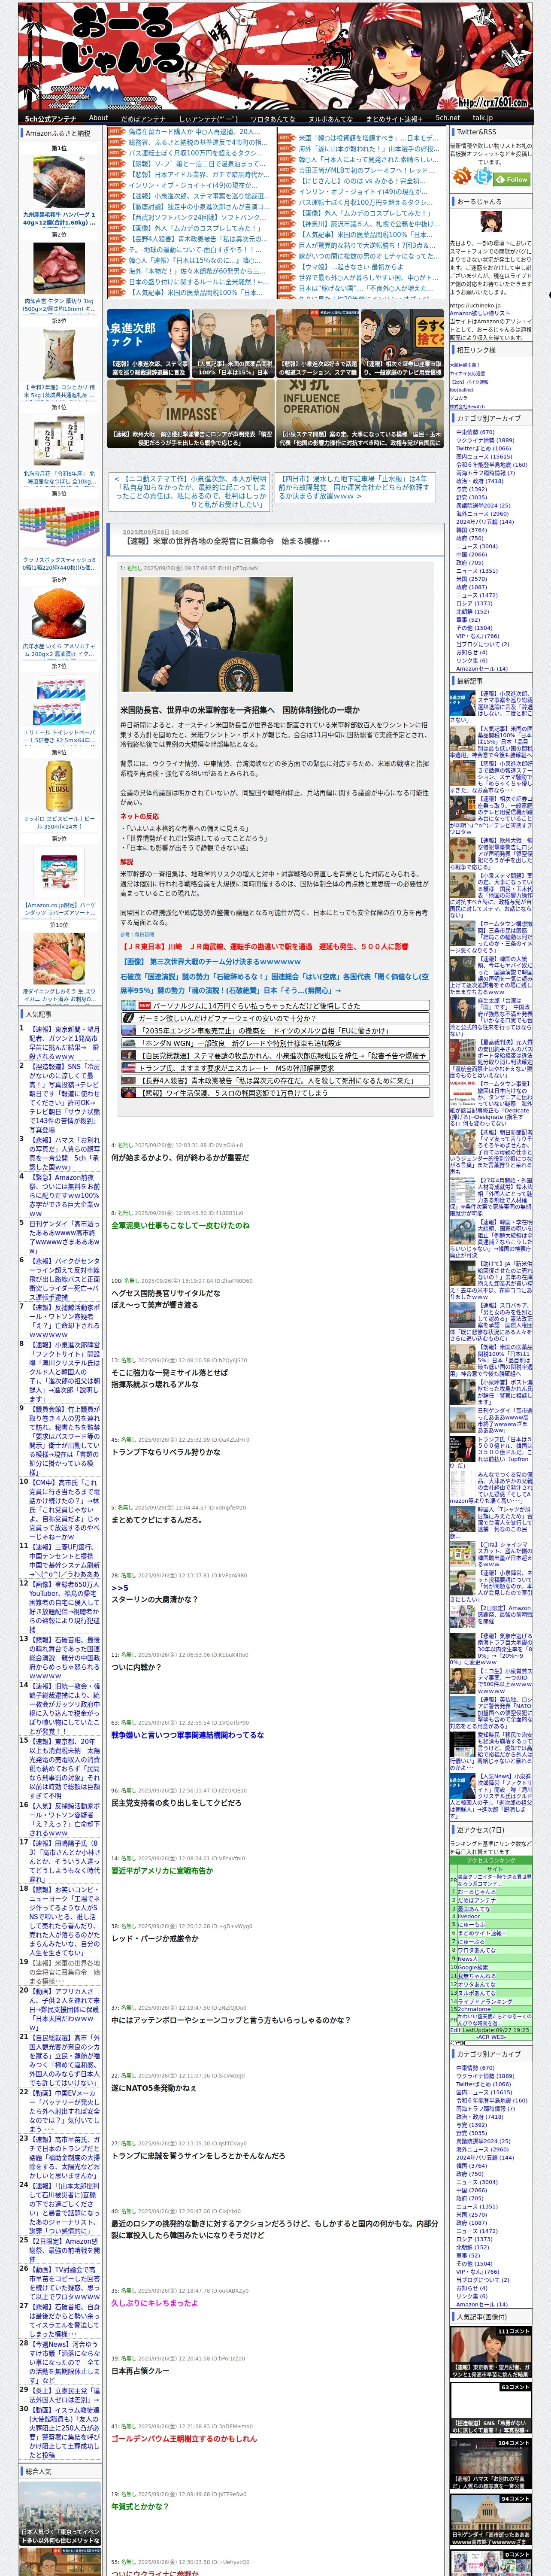Open 5ch.net in the navigation bar
Viewport: 551px width, 2576px height.
[447, 118]
